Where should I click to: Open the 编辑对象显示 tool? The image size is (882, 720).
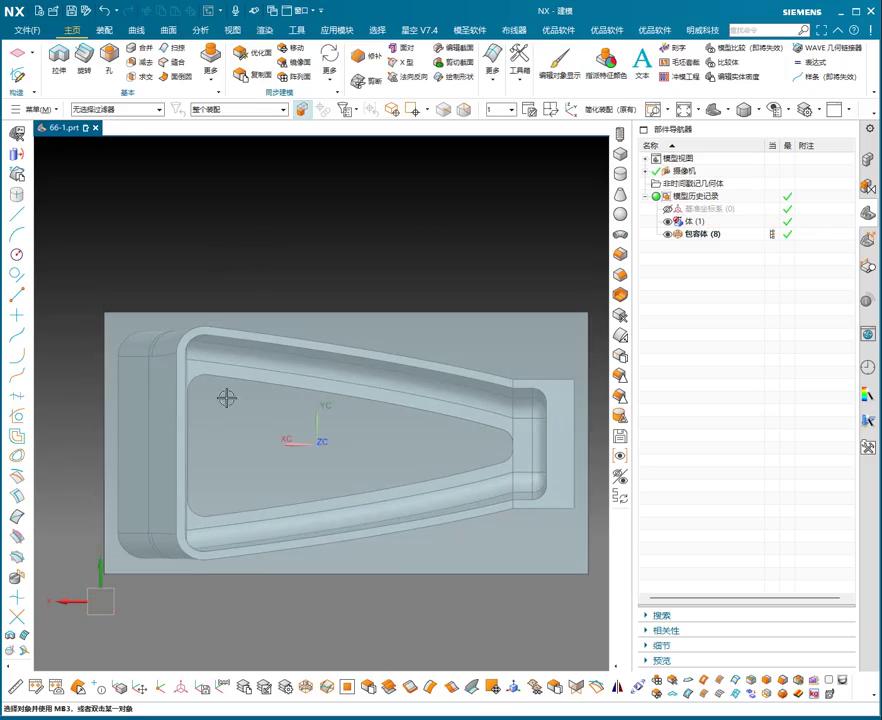point(559,58)
